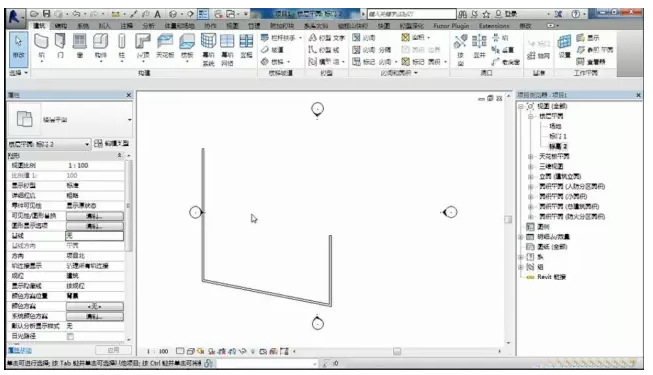Choose the Window (窗) tool
Viewport: 653px width, 375px height.
tap(80, 47)
